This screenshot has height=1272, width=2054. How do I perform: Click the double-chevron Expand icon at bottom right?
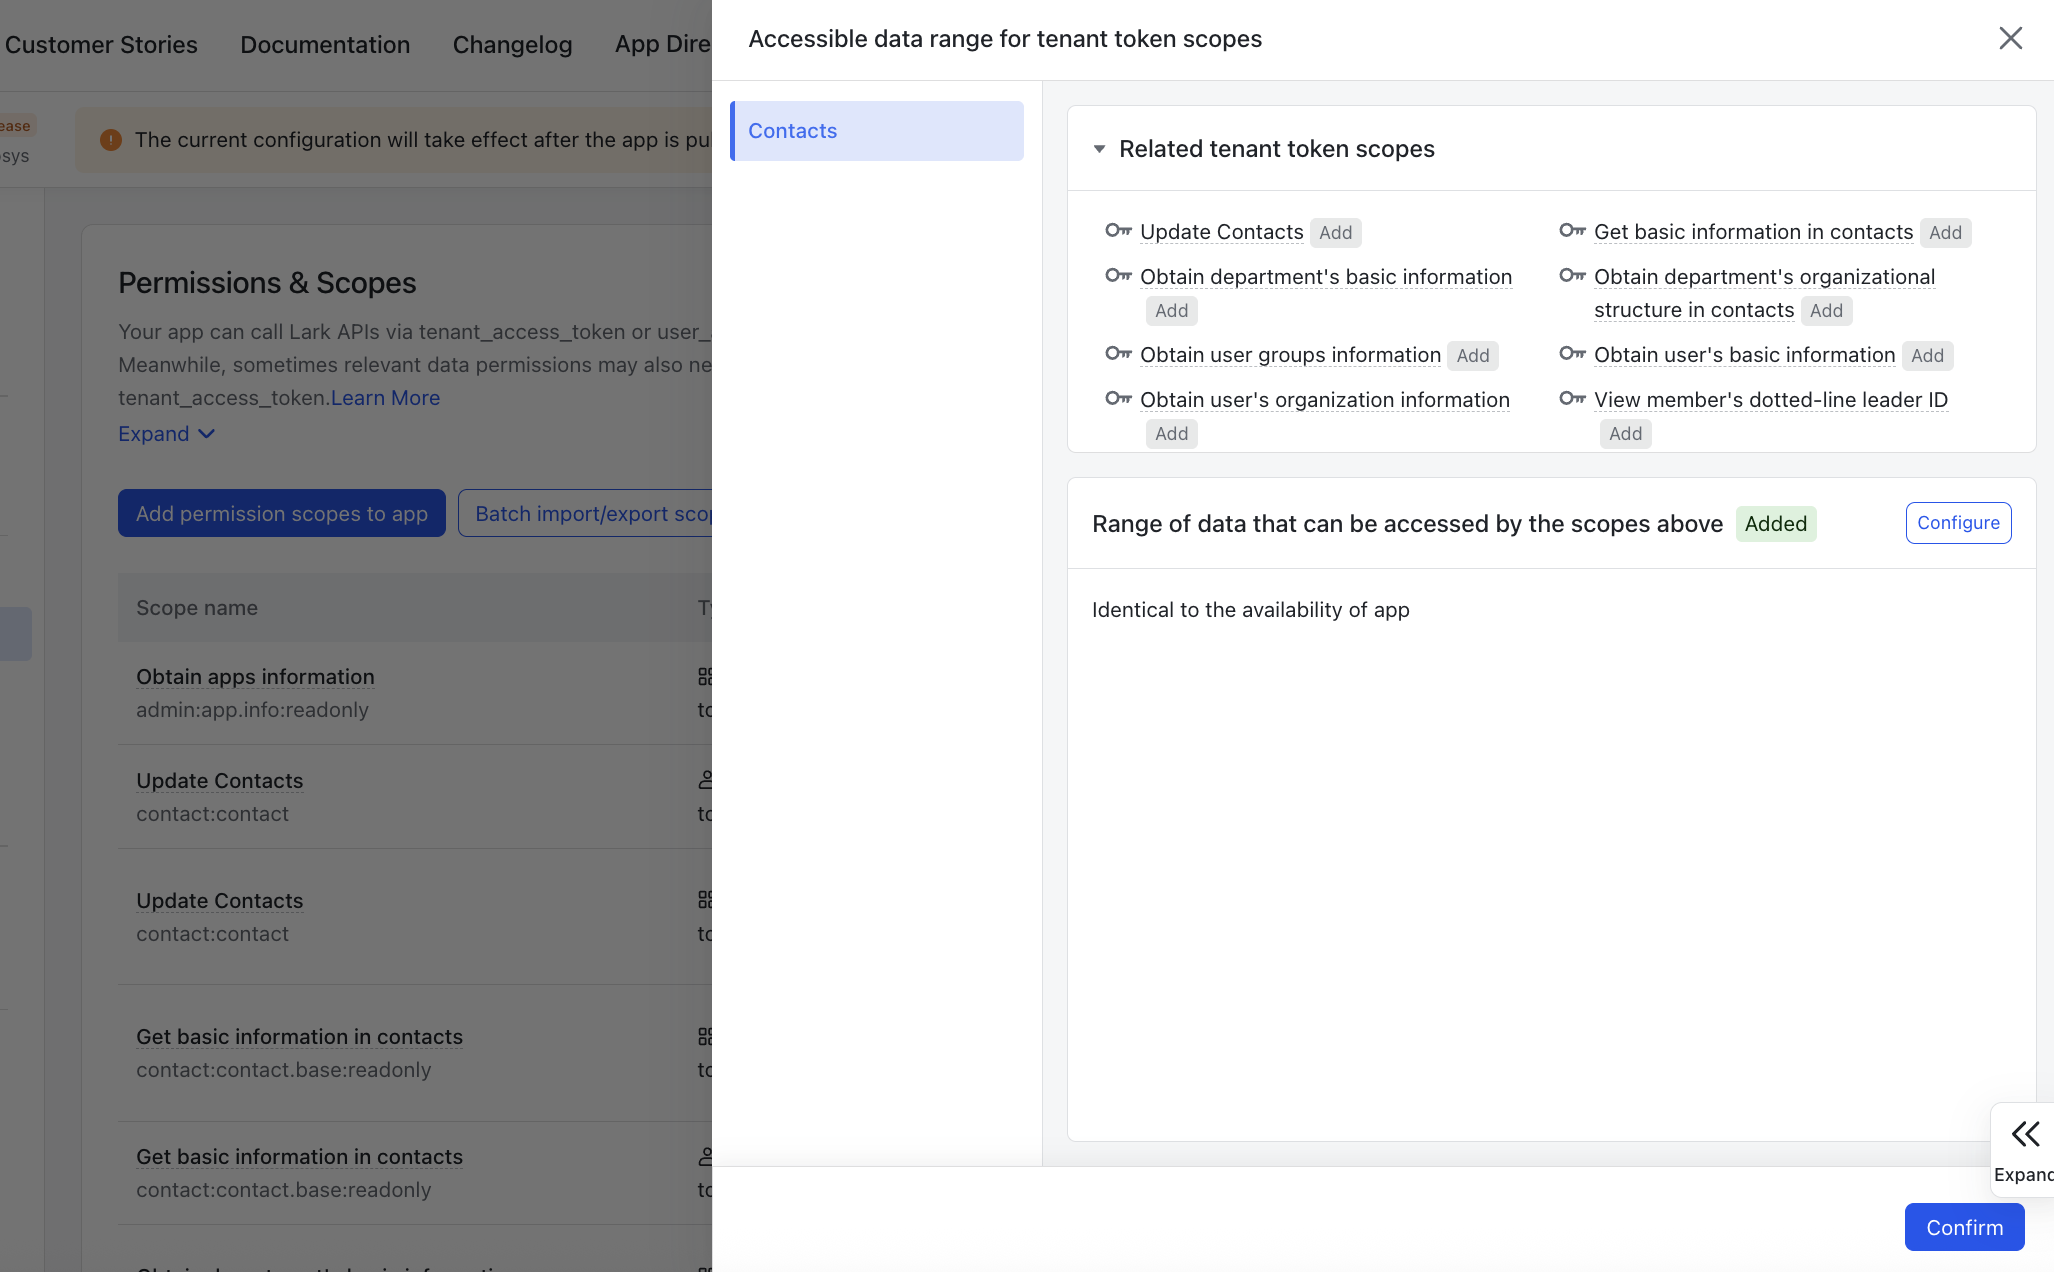coord(2025,1134)
